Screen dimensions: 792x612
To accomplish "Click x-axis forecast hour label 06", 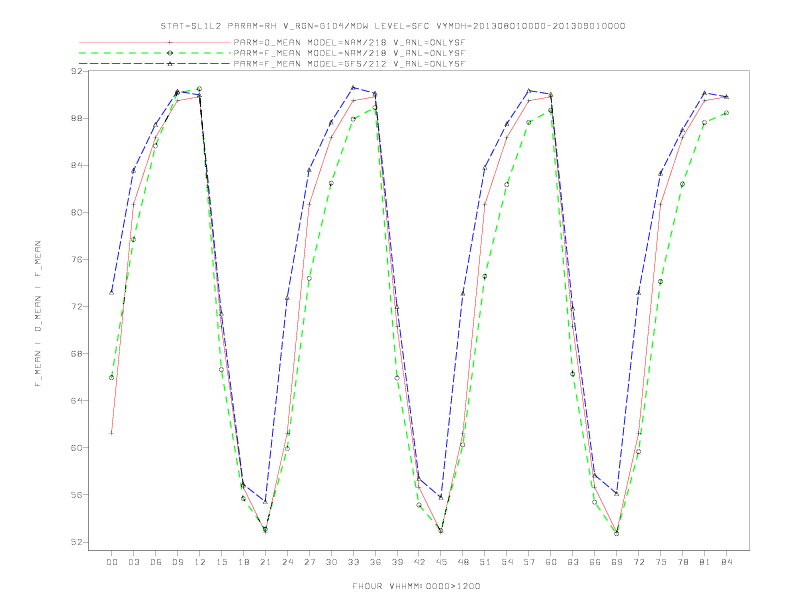I will 156,562.
